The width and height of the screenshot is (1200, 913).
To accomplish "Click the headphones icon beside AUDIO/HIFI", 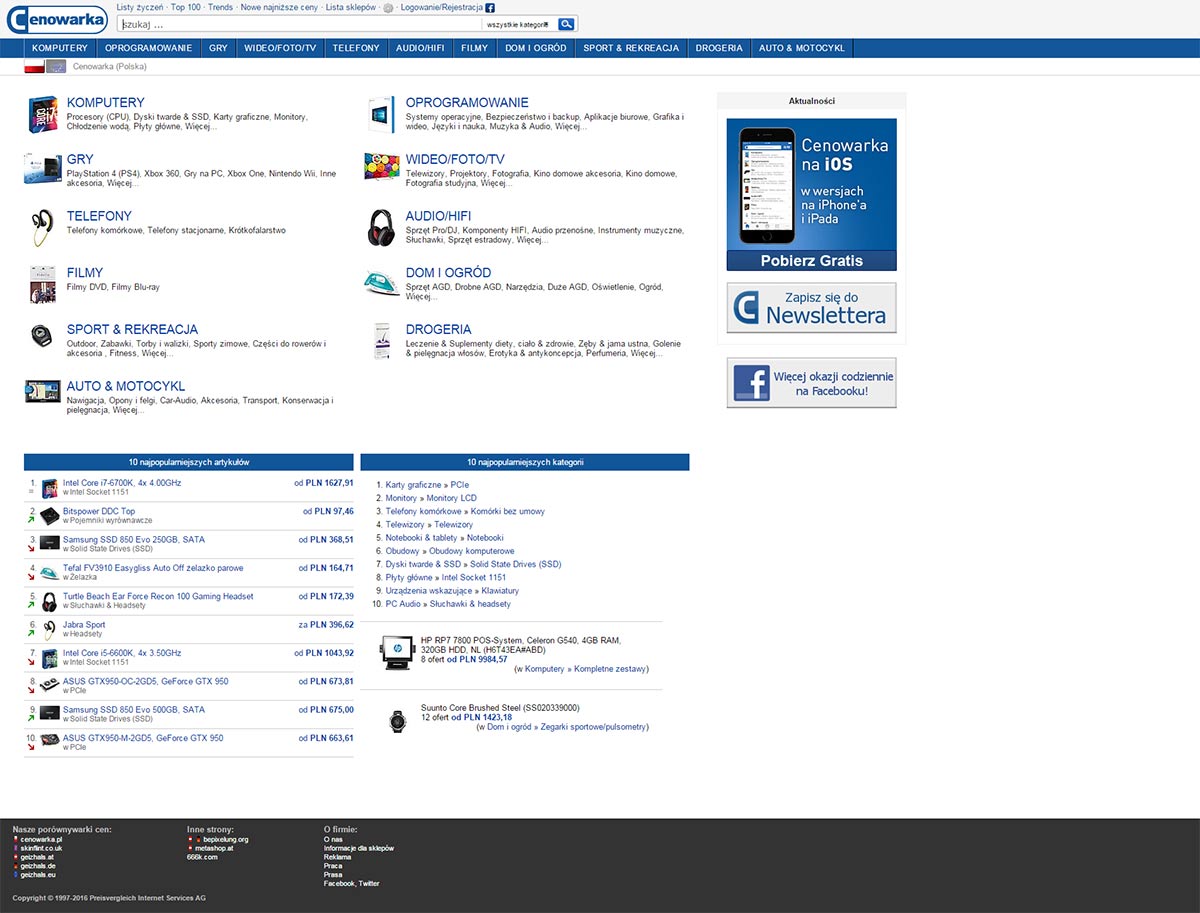I will tap(381, 227).
